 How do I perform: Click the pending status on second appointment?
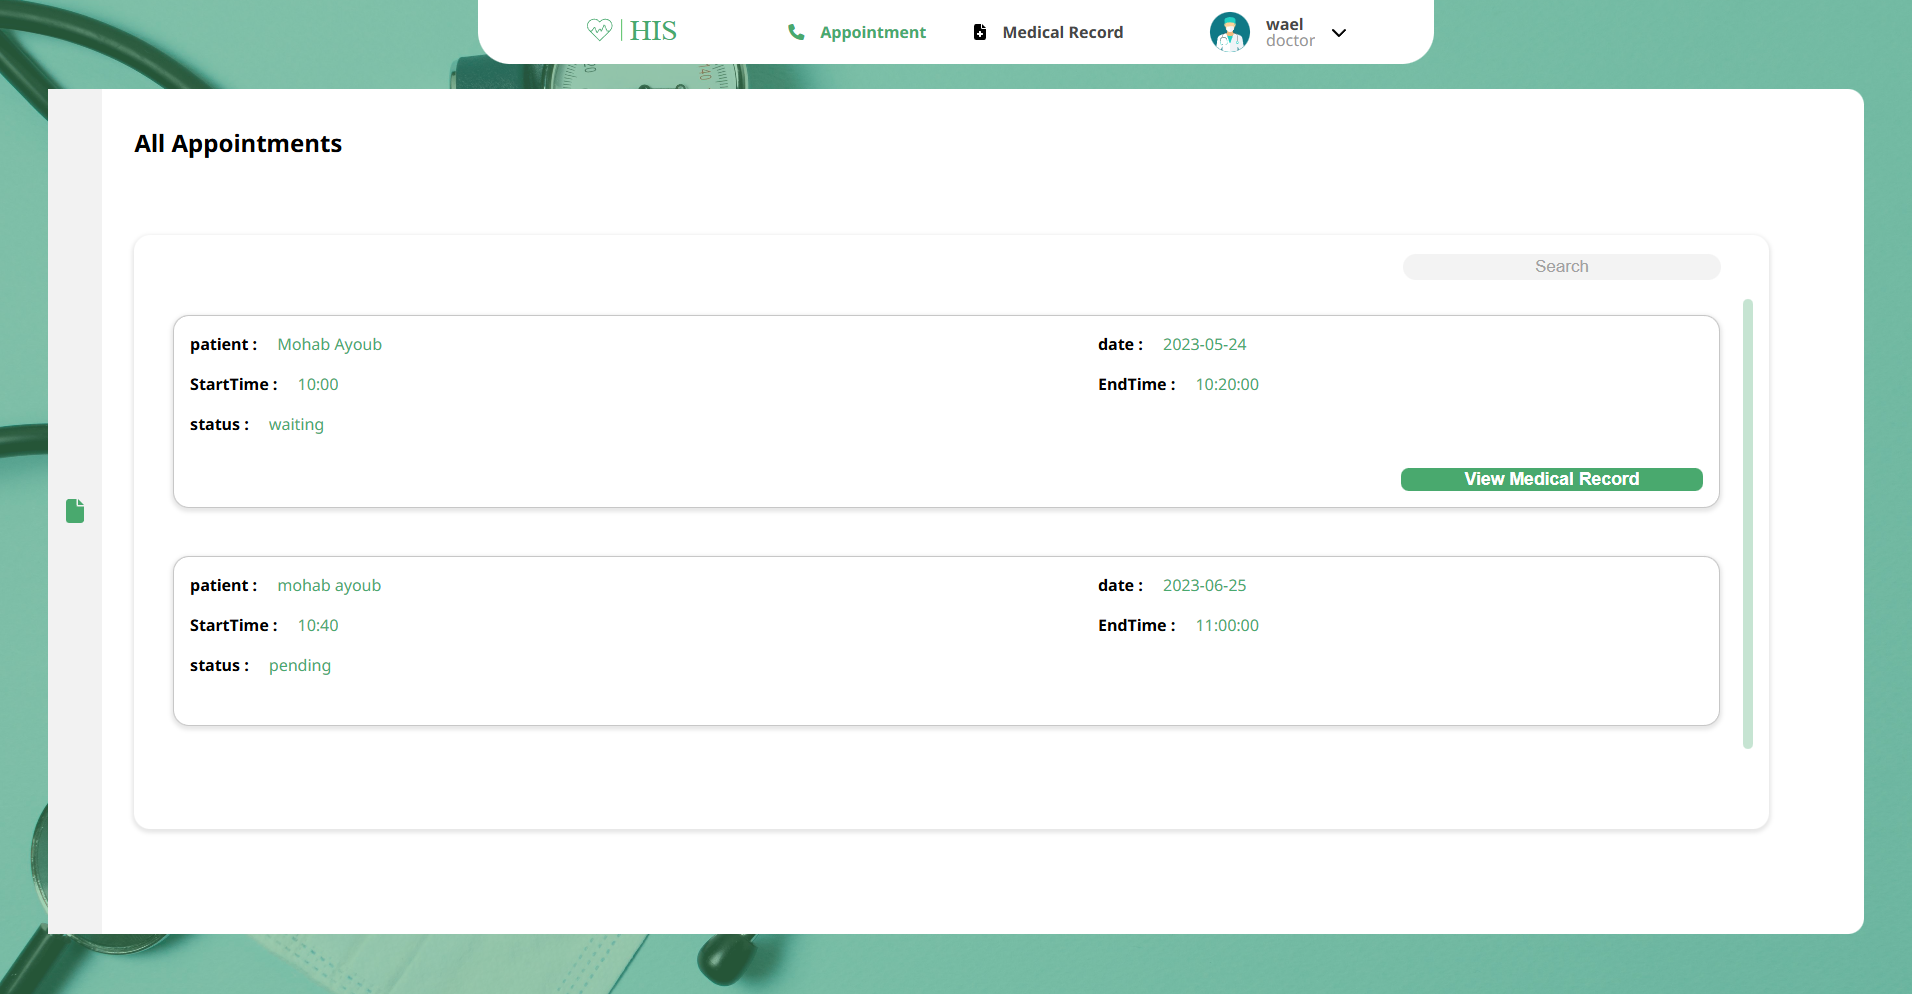[x=299, y=665]
